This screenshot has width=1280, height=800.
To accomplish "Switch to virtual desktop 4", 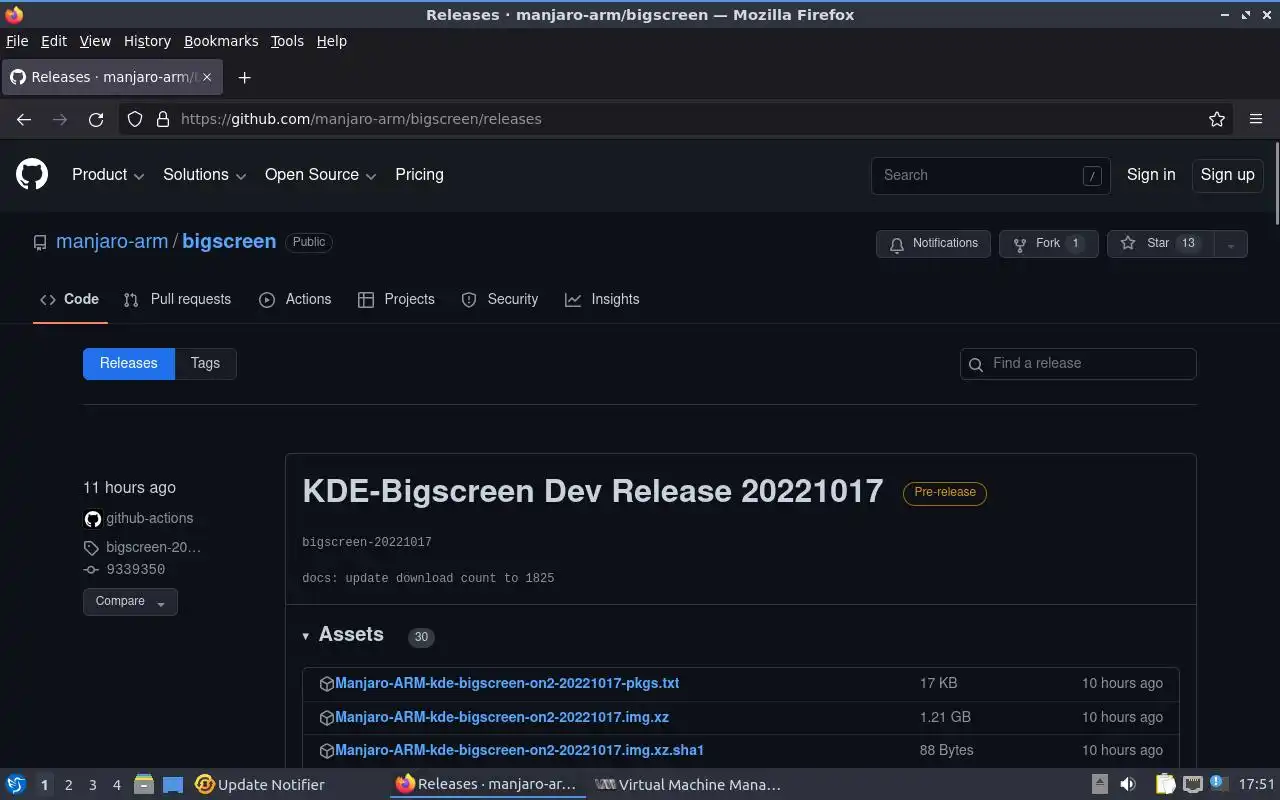I will (x=116, y=785).
